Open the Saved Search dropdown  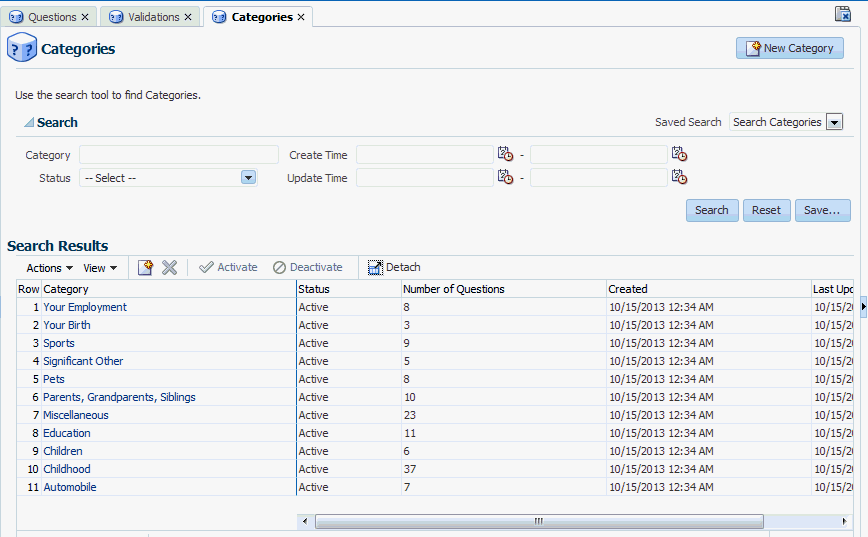(834, 122)
